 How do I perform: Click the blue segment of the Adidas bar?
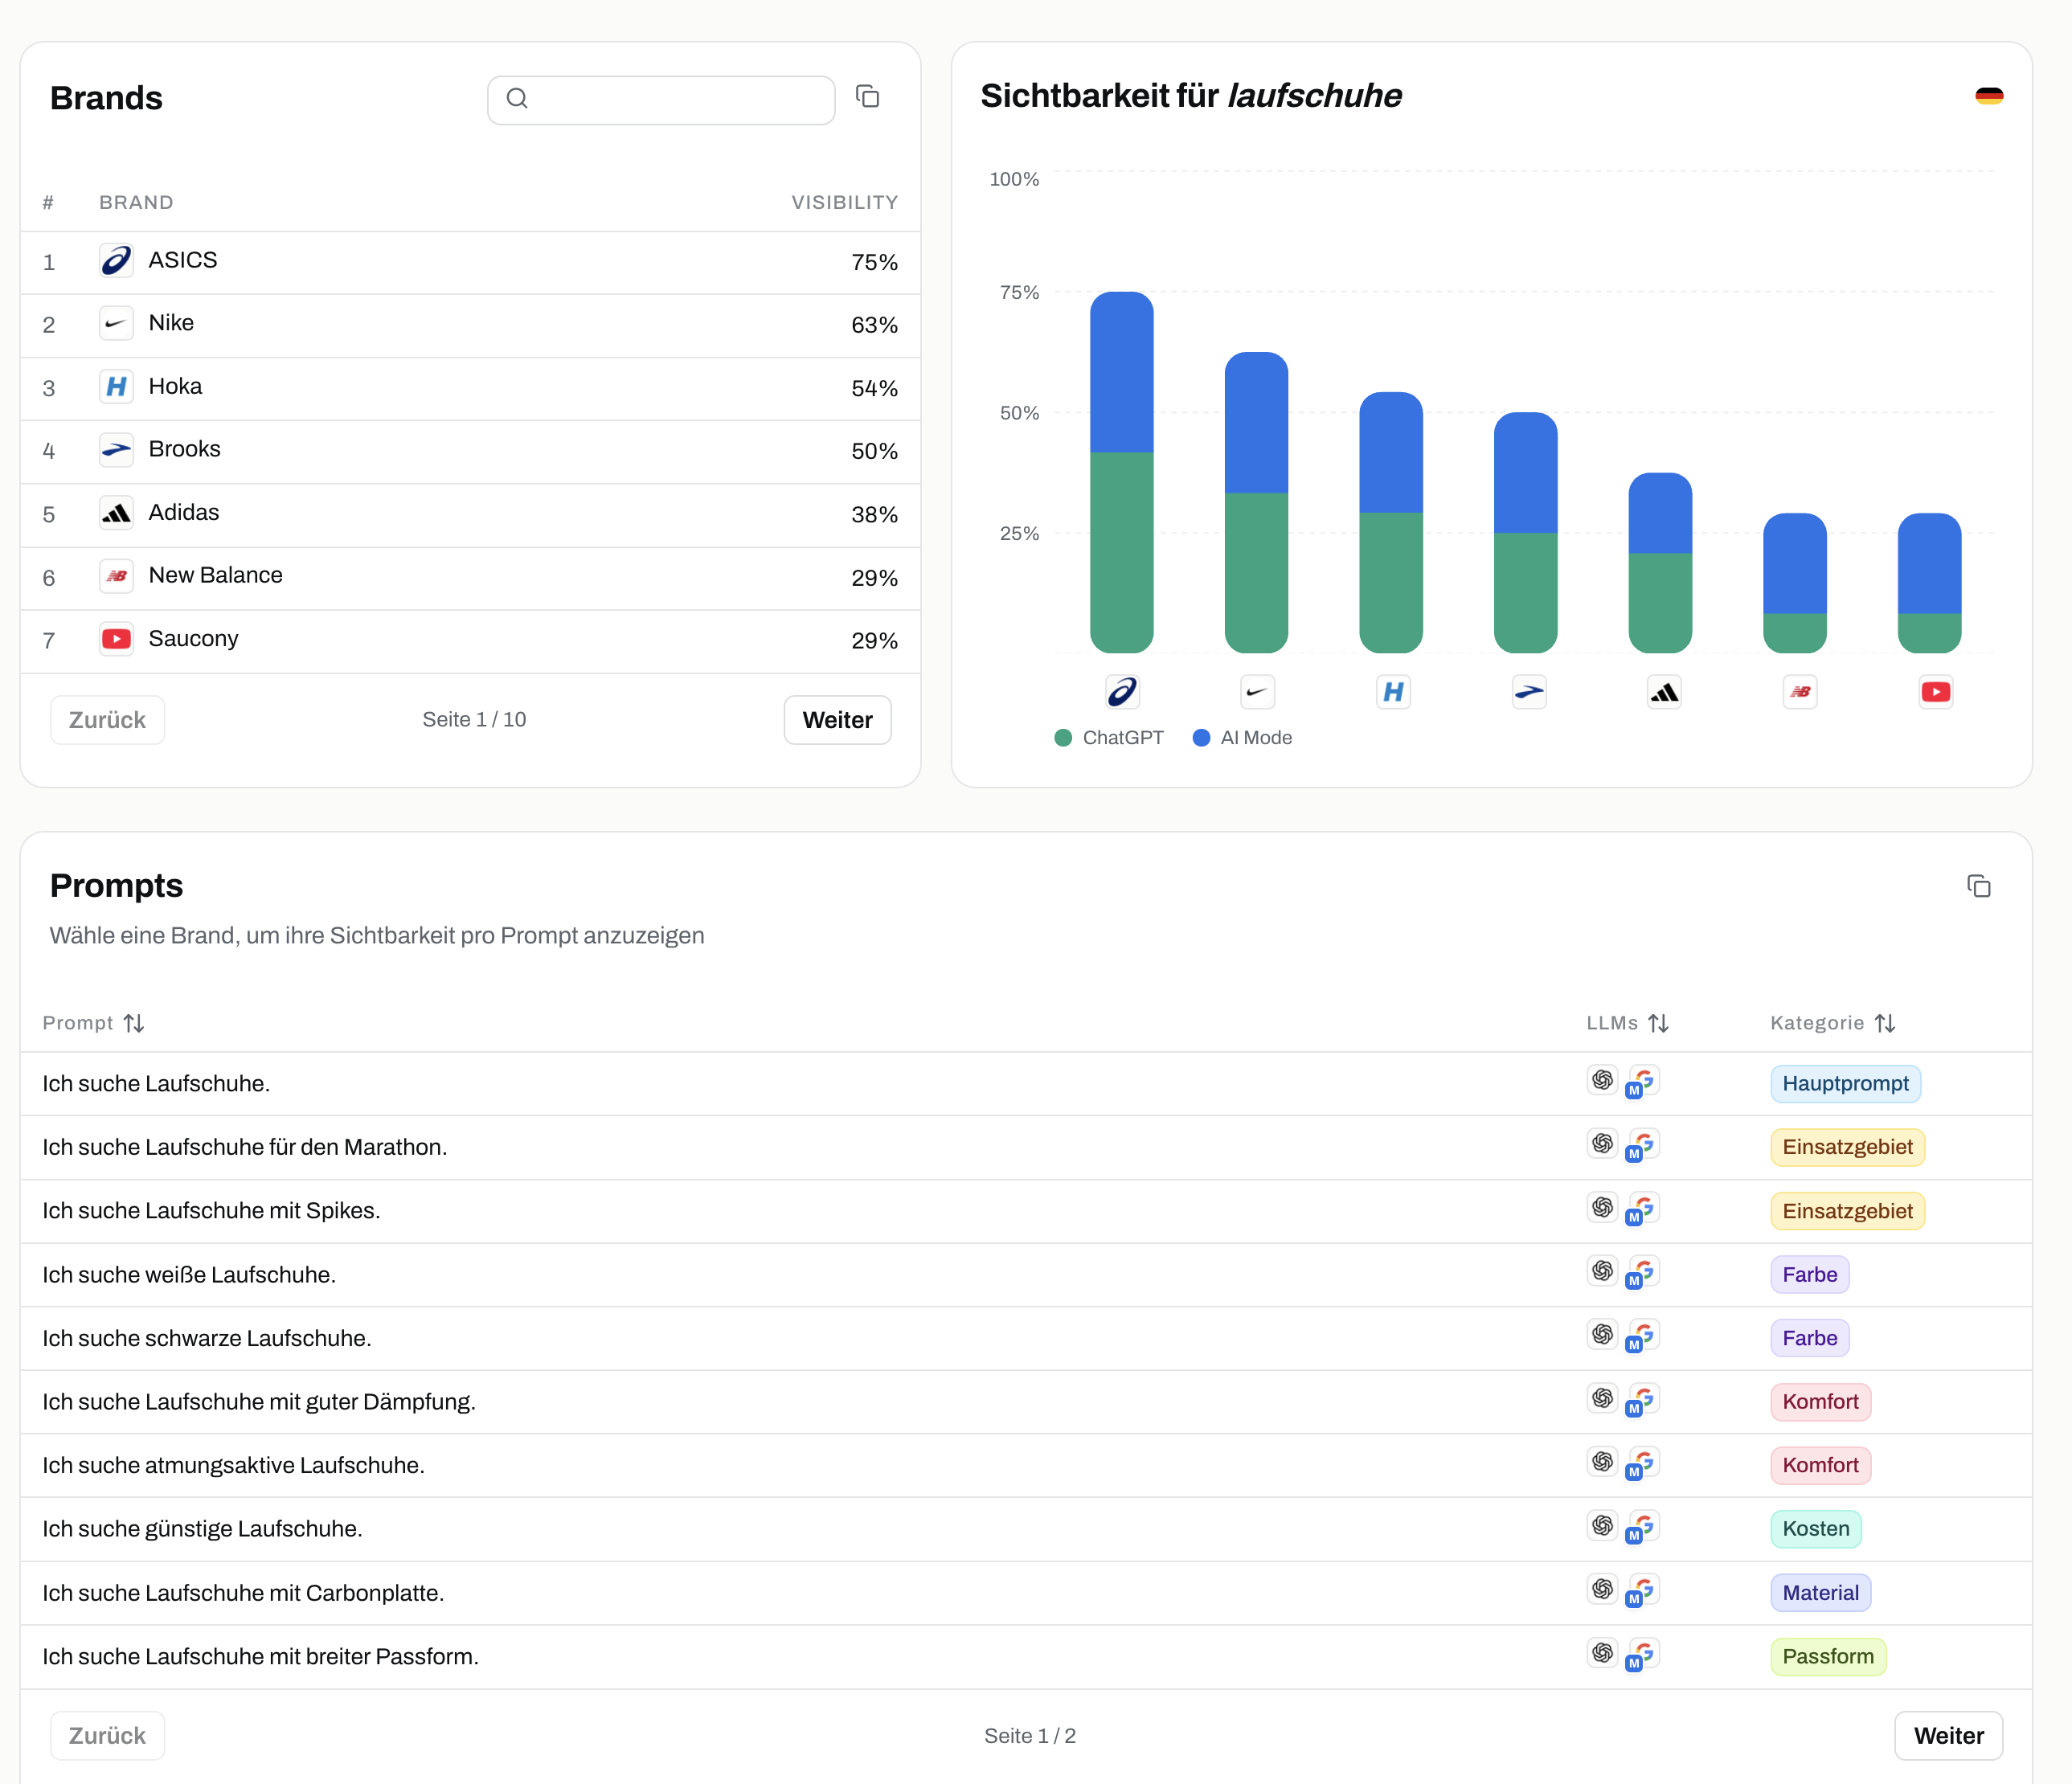tap(1660, 513)
